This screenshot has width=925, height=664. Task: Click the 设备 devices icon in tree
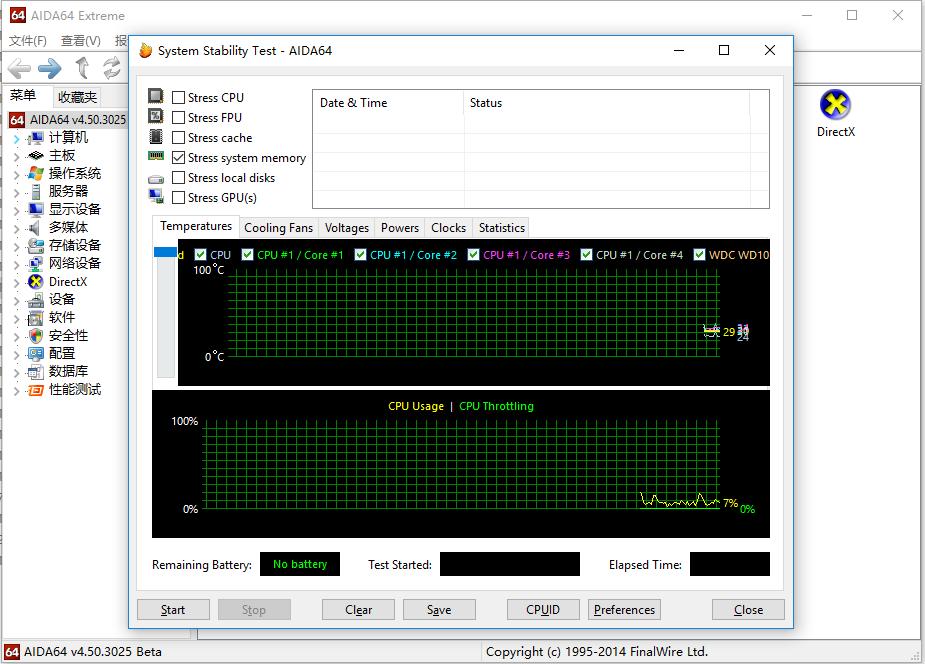click(35, 300)
